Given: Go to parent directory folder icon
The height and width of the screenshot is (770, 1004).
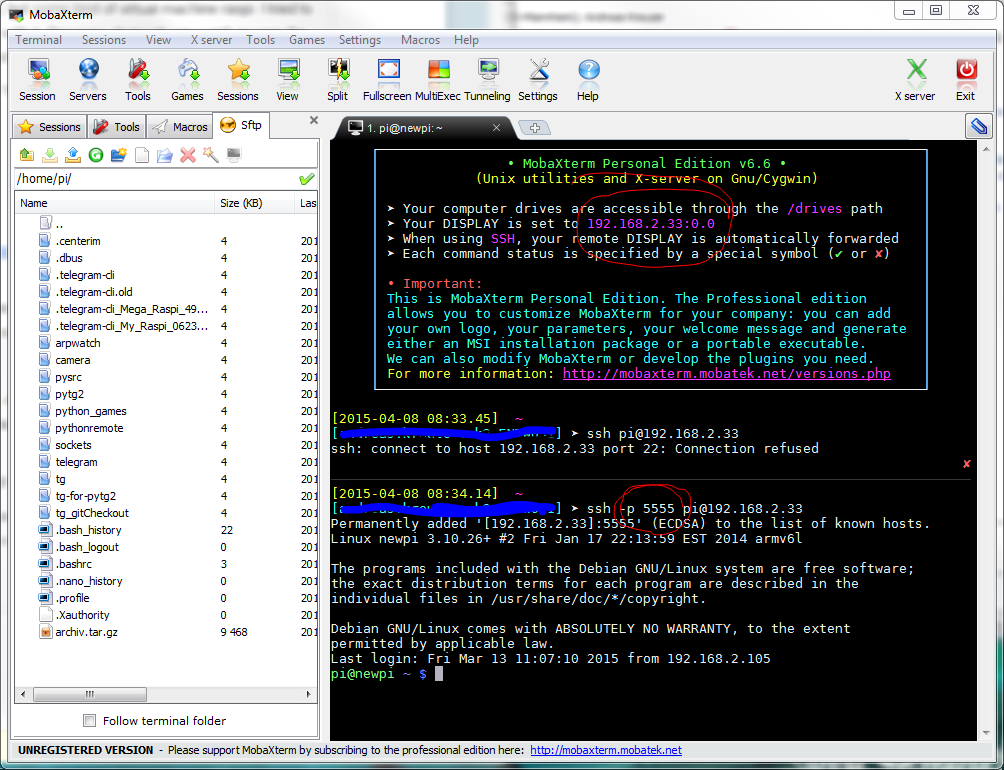Looking at the screenshot, I should click(x=27, y=155).
